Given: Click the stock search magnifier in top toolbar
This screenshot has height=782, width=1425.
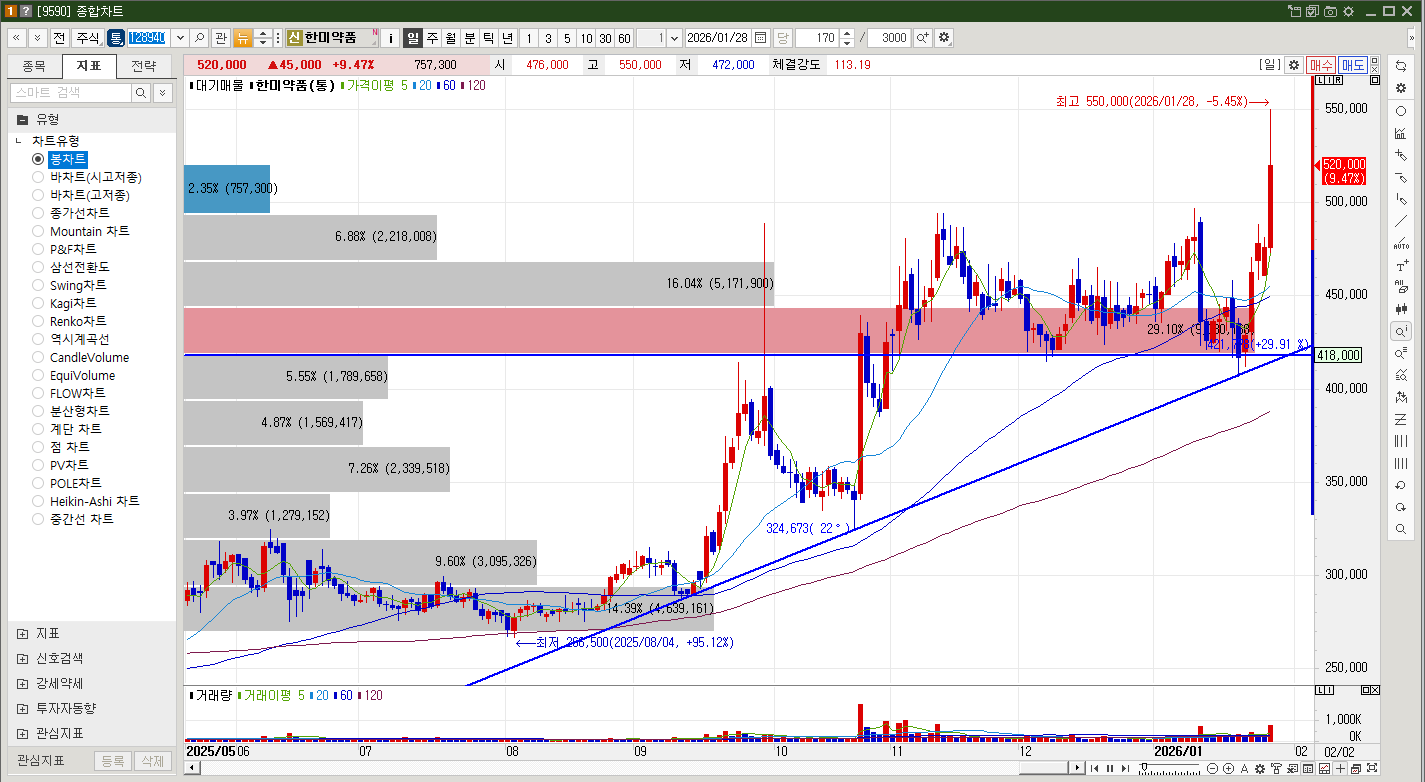Looking at the screenshot, I should [x=200, y=38].
